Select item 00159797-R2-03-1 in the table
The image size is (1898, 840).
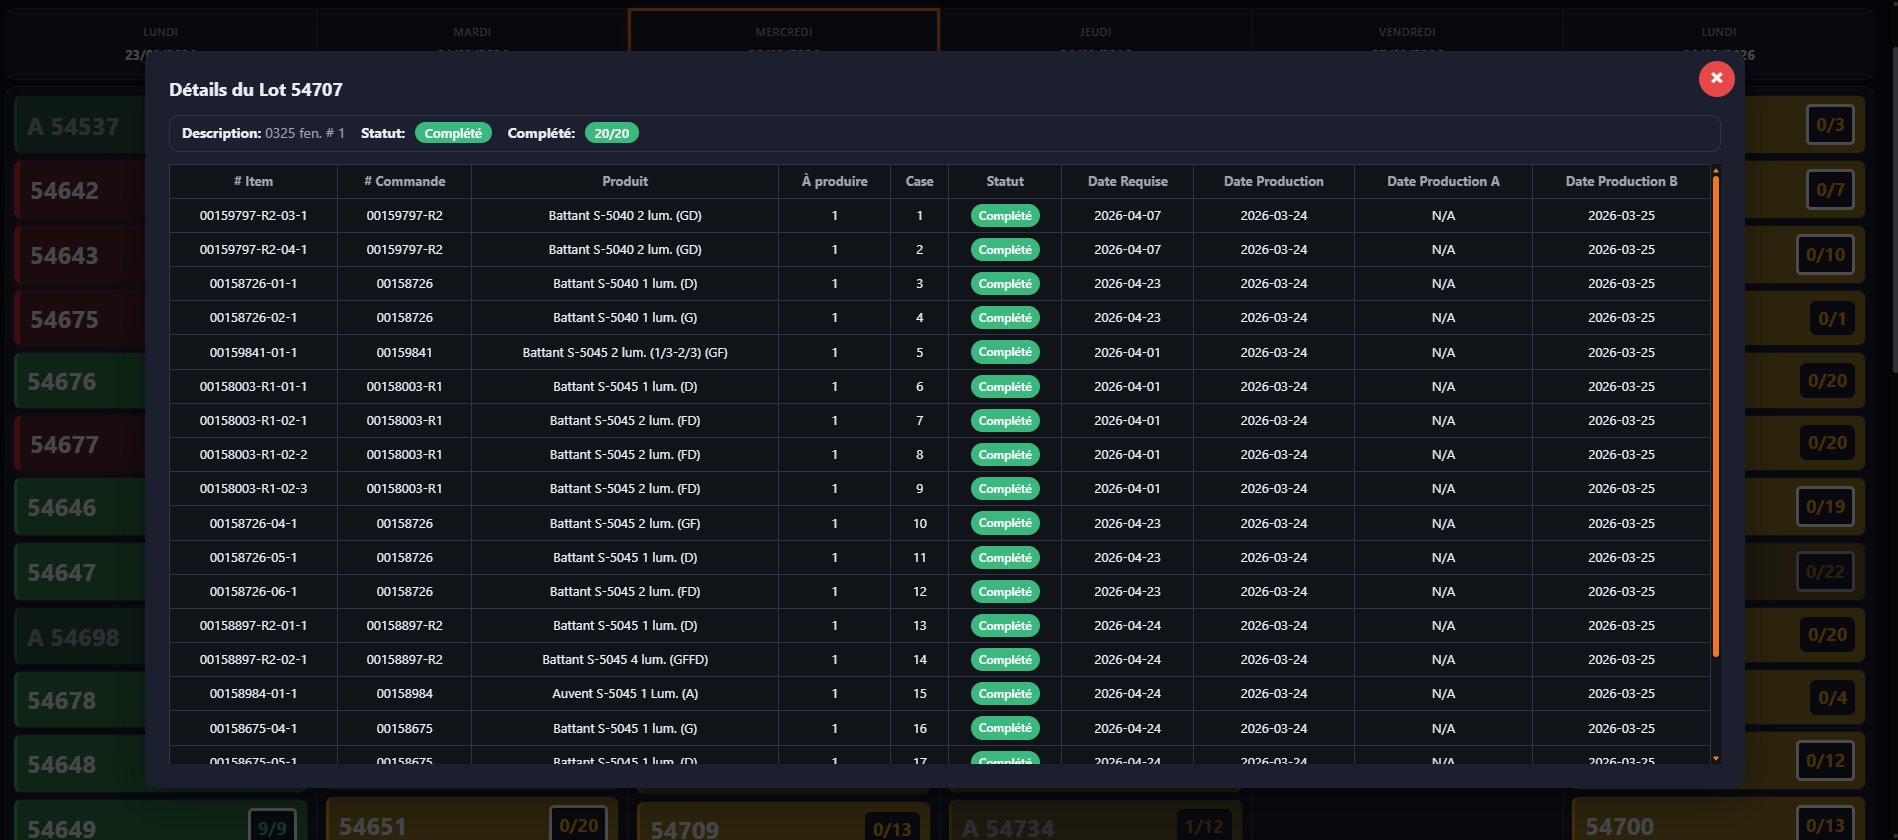[x=253, y=216]
